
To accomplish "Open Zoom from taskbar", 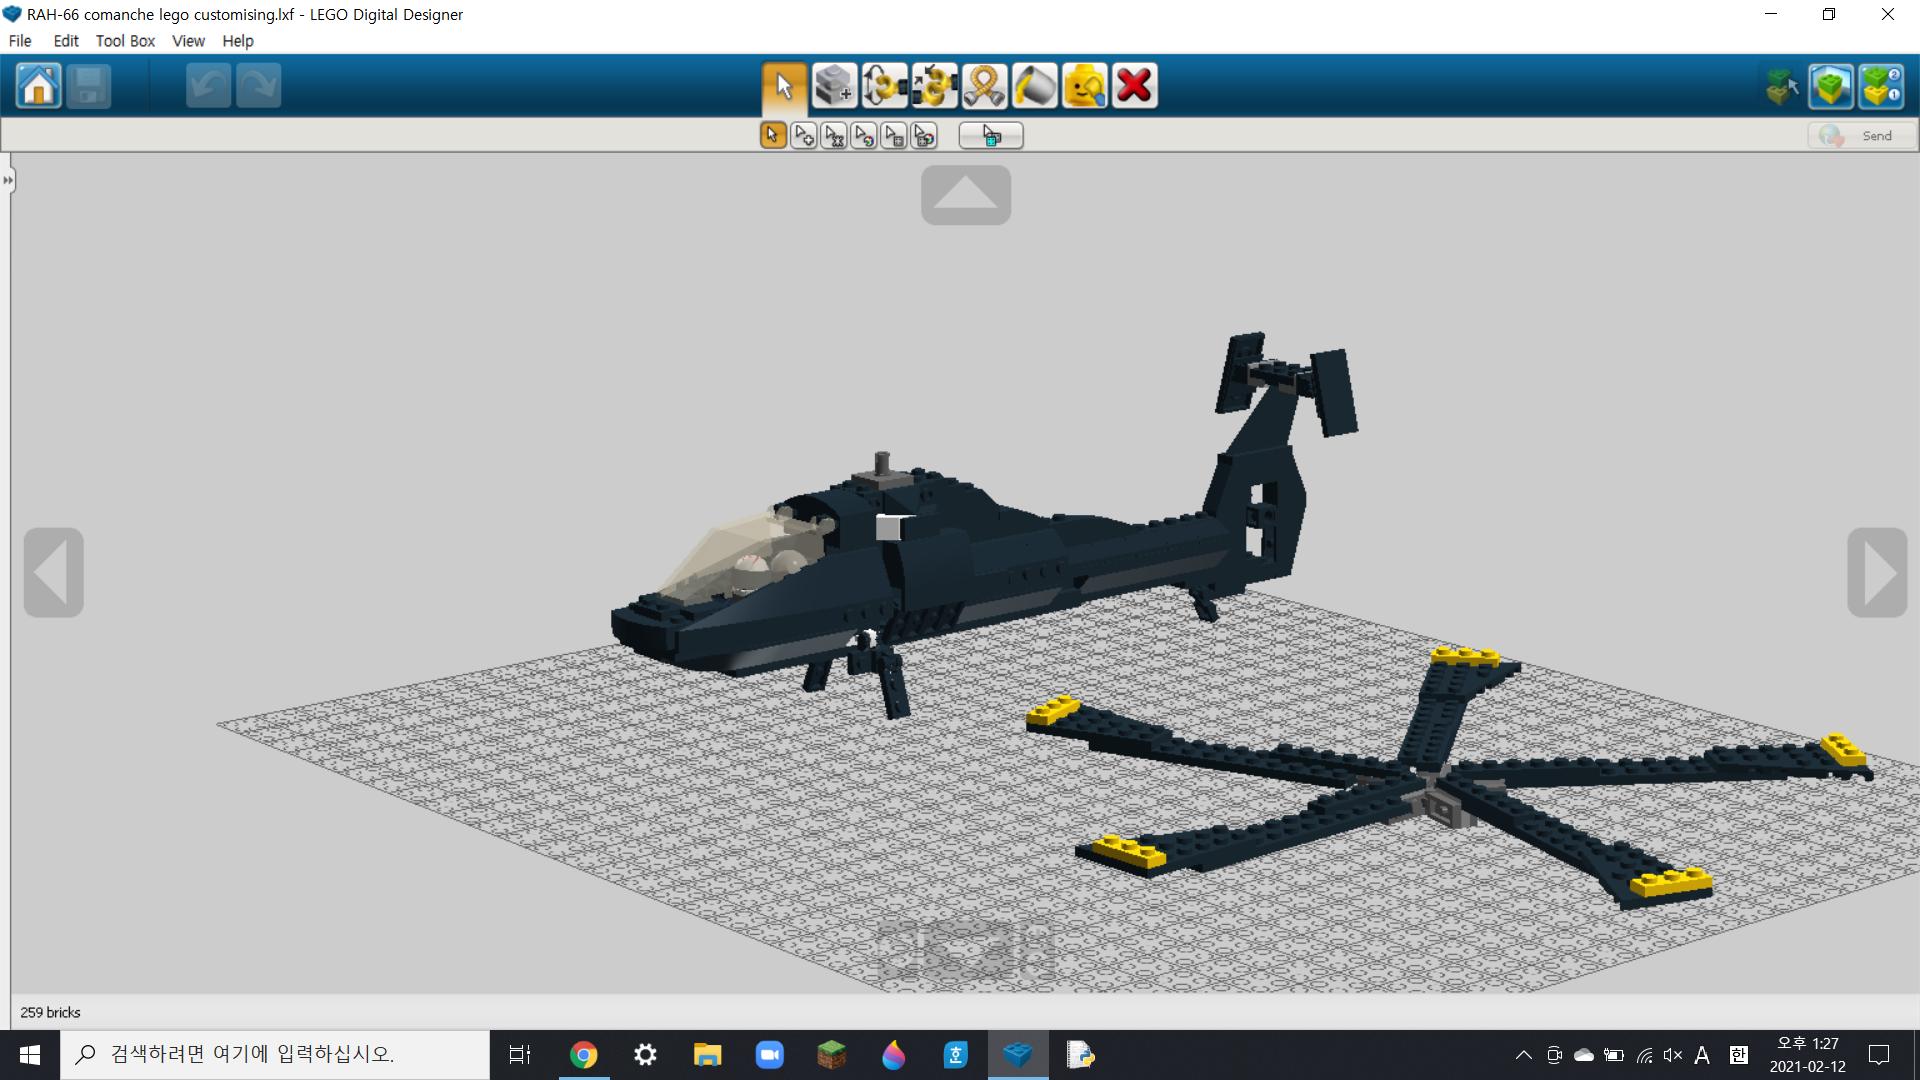I will [x=769, y=1055].
